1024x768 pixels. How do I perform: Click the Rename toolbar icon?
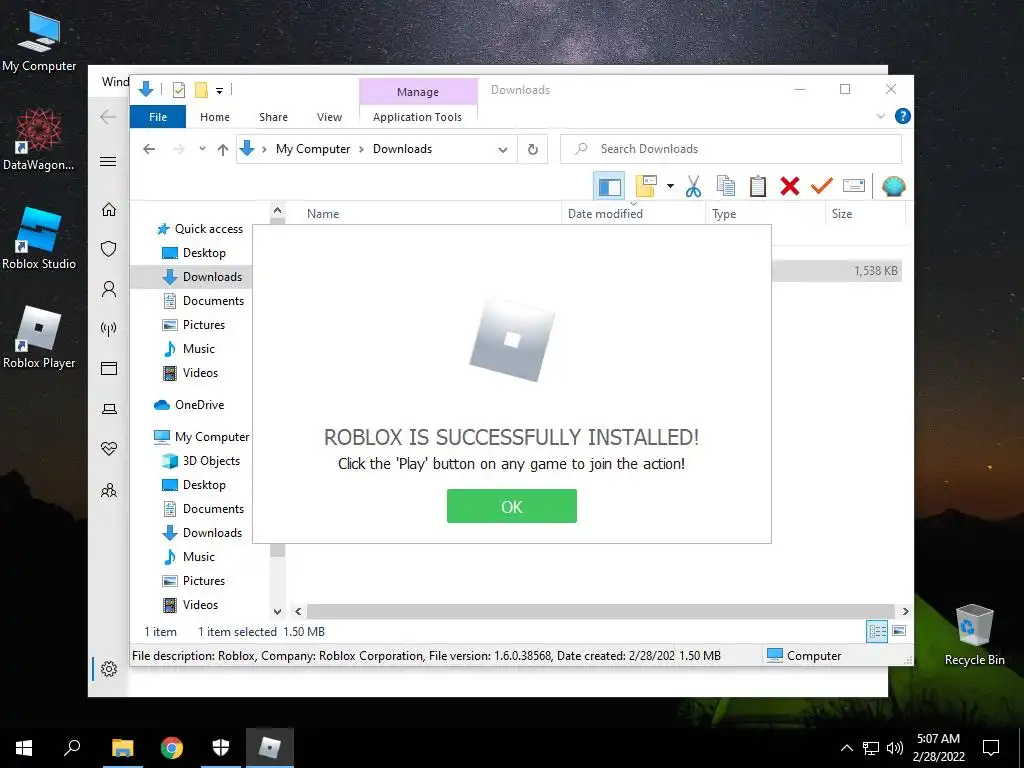click(854, 186)
